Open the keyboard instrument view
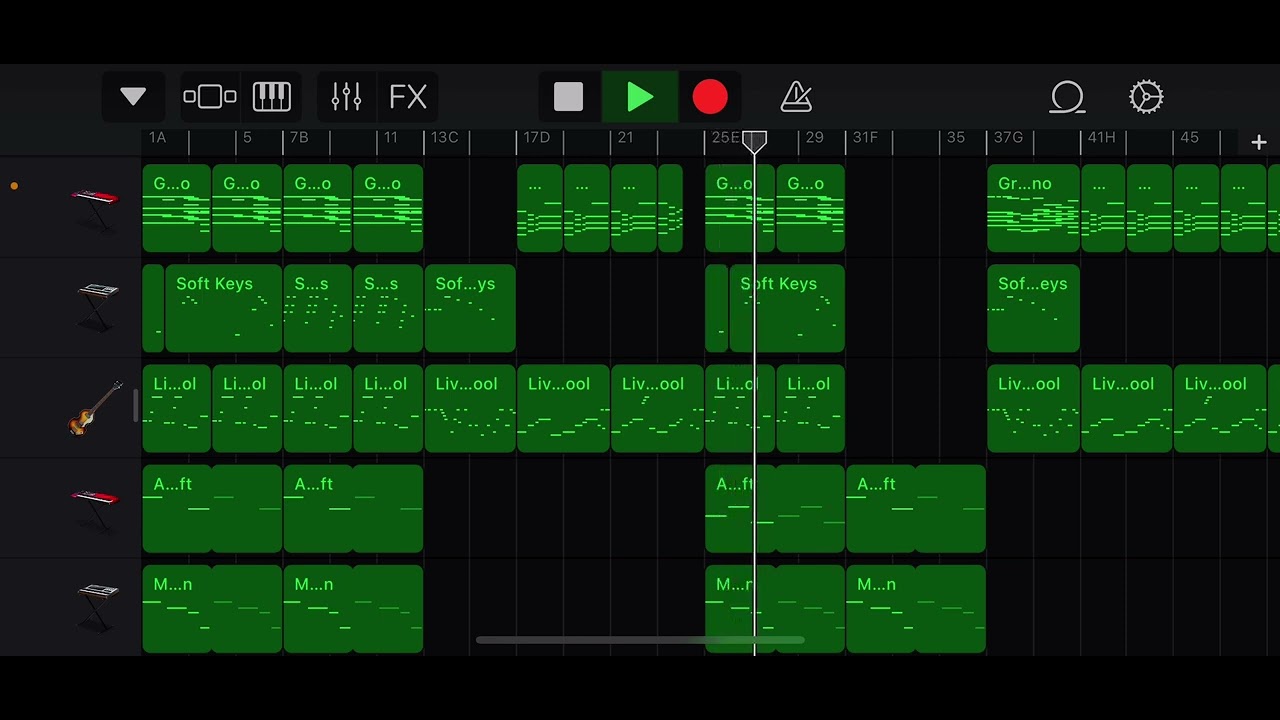Viewport: 1280px width, 720px height. tap(271, 97)
